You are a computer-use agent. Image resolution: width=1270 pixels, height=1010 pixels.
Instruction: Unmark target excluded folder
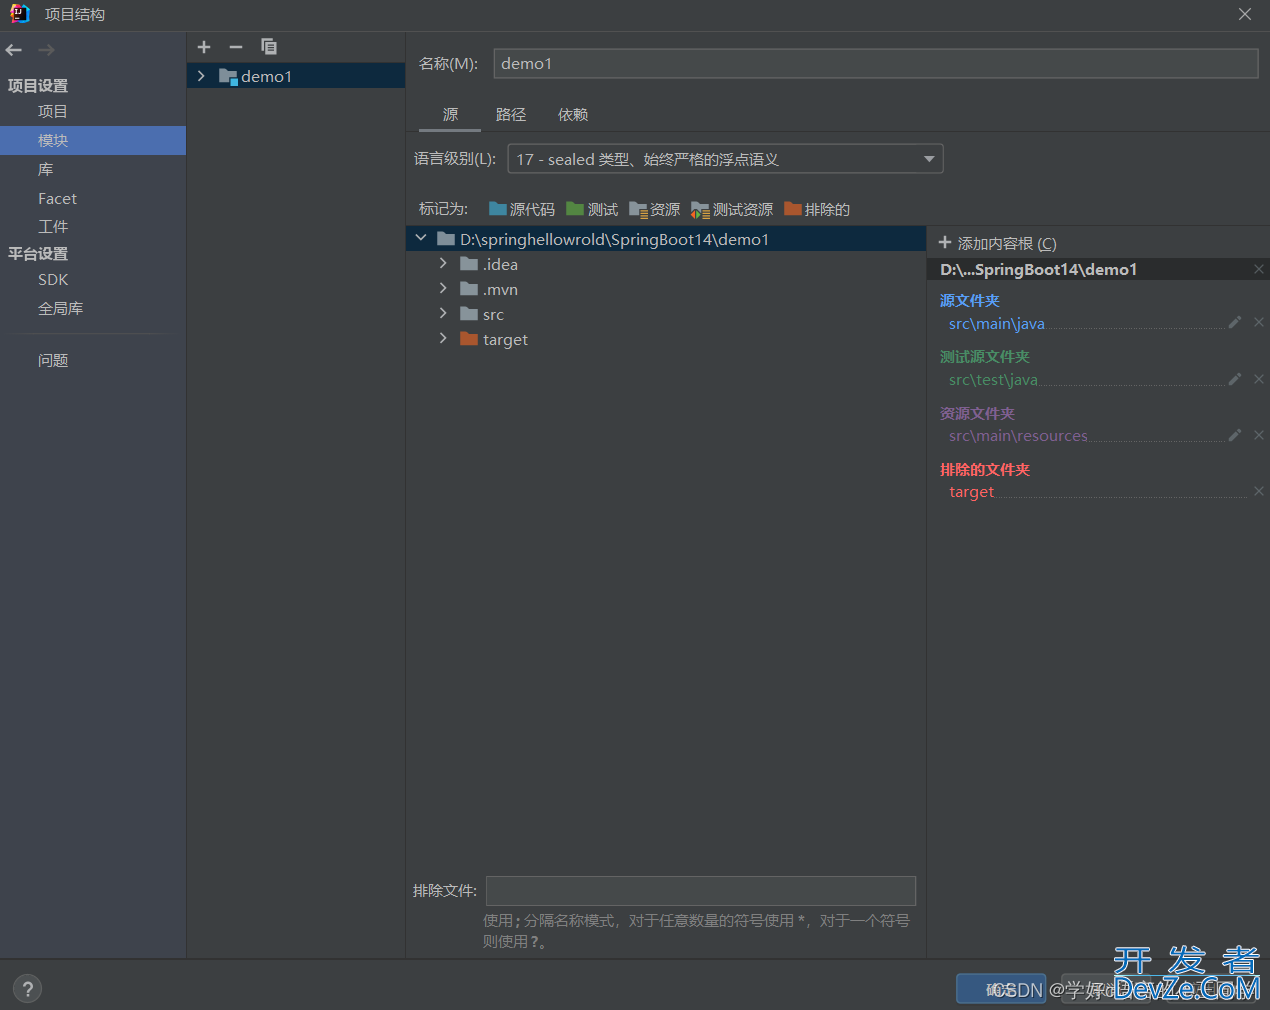1259,491
